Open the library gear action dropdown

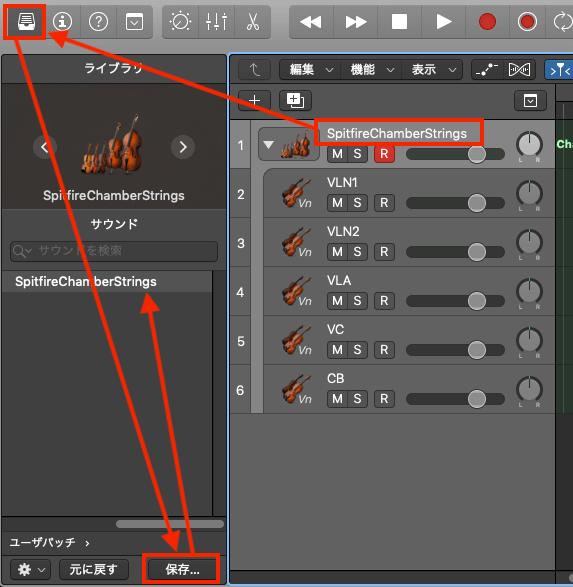pos(31,569)
